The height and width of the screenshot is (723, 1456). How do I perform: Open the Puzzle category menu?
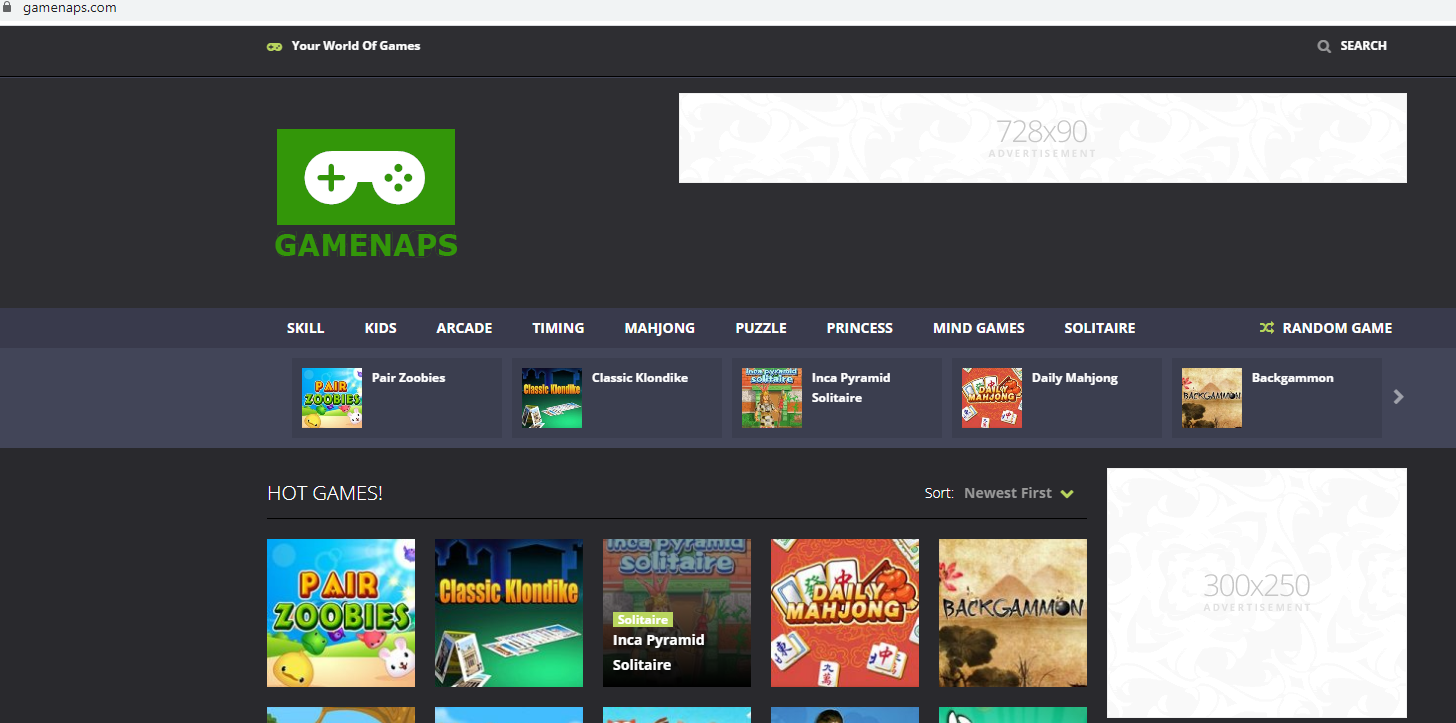(x=761, y=328)
